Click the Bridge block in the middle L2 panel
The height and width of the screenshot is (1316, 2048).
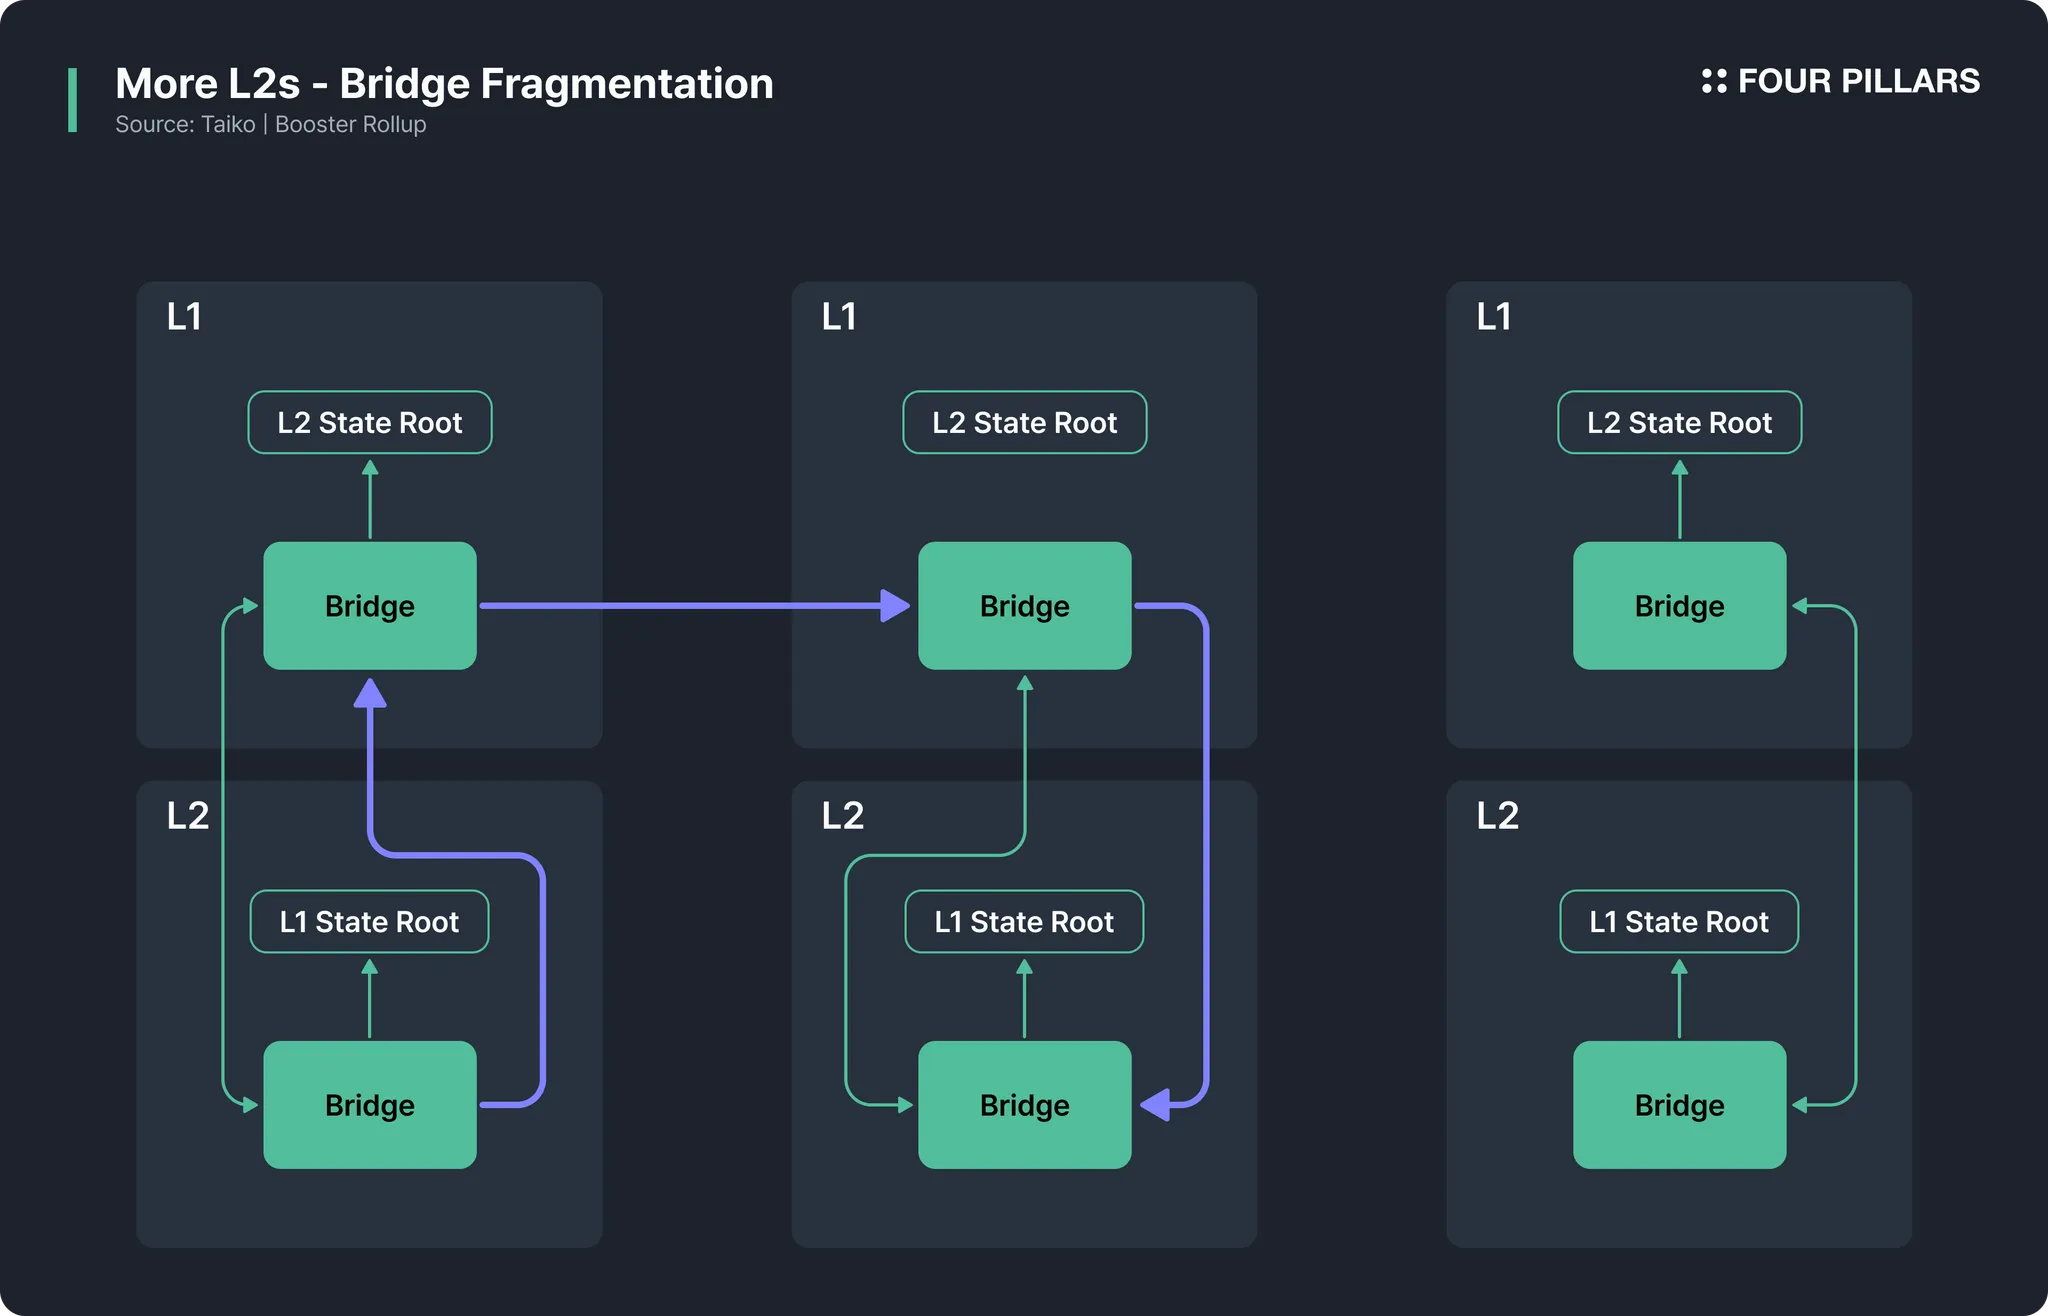pyautogui.click(x=1025, y=1105)
